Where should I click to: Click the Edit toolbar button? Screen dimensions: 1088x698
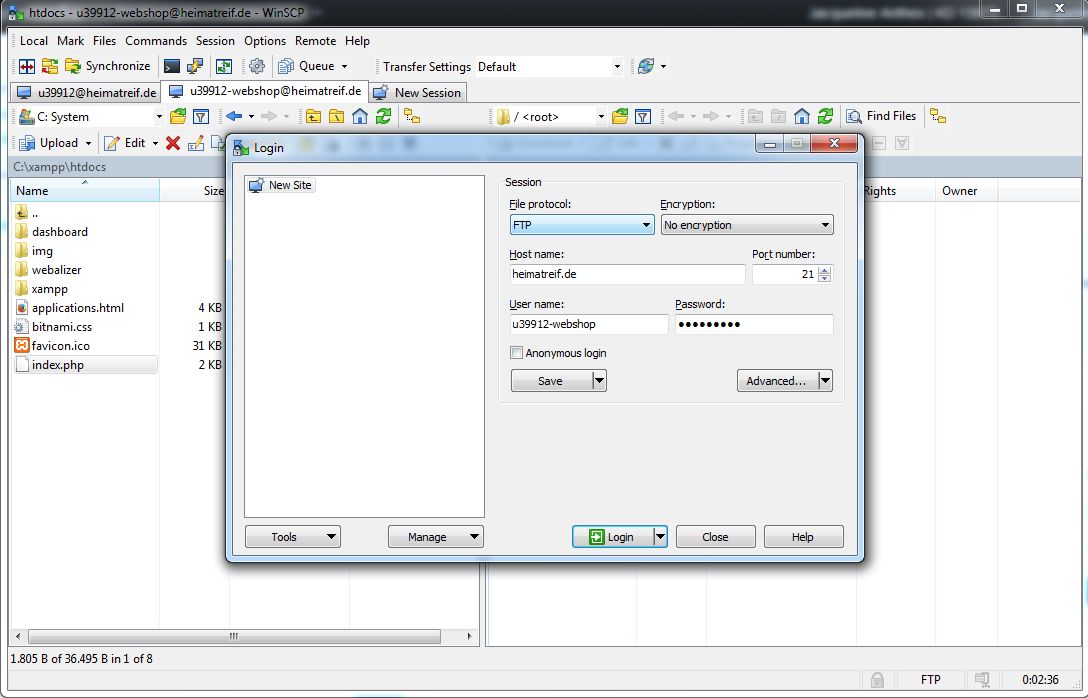(x=125, y=143)
